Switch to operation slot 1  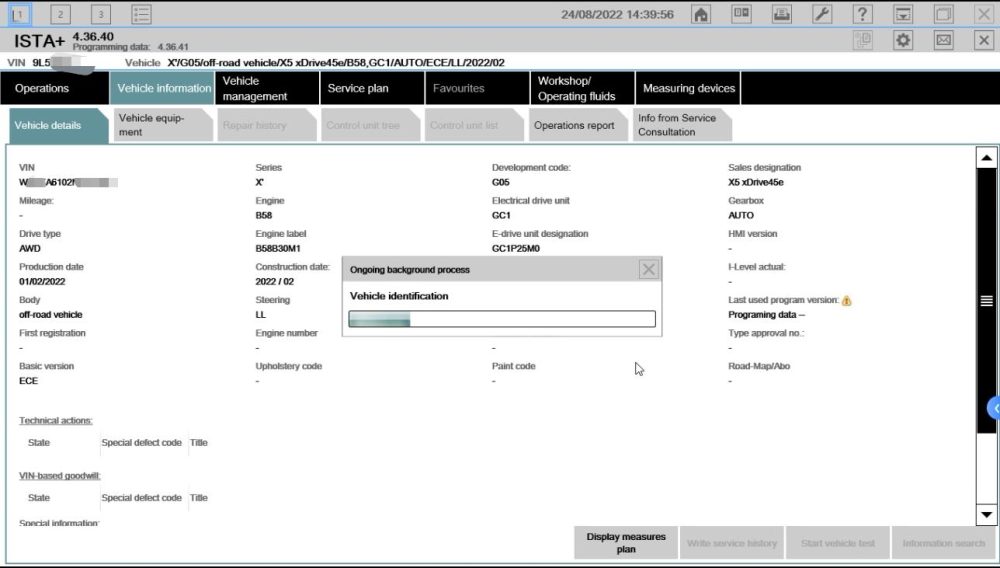[19, 14]
